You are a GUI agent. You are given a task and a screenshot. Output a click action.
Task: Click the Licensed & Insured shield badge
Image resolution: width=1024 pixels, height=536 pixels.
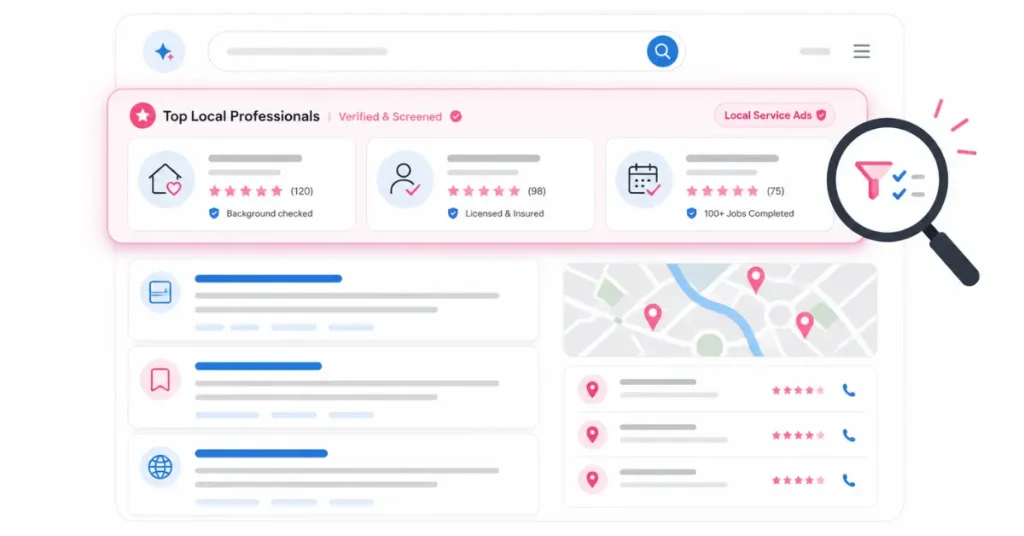point(496,213)
